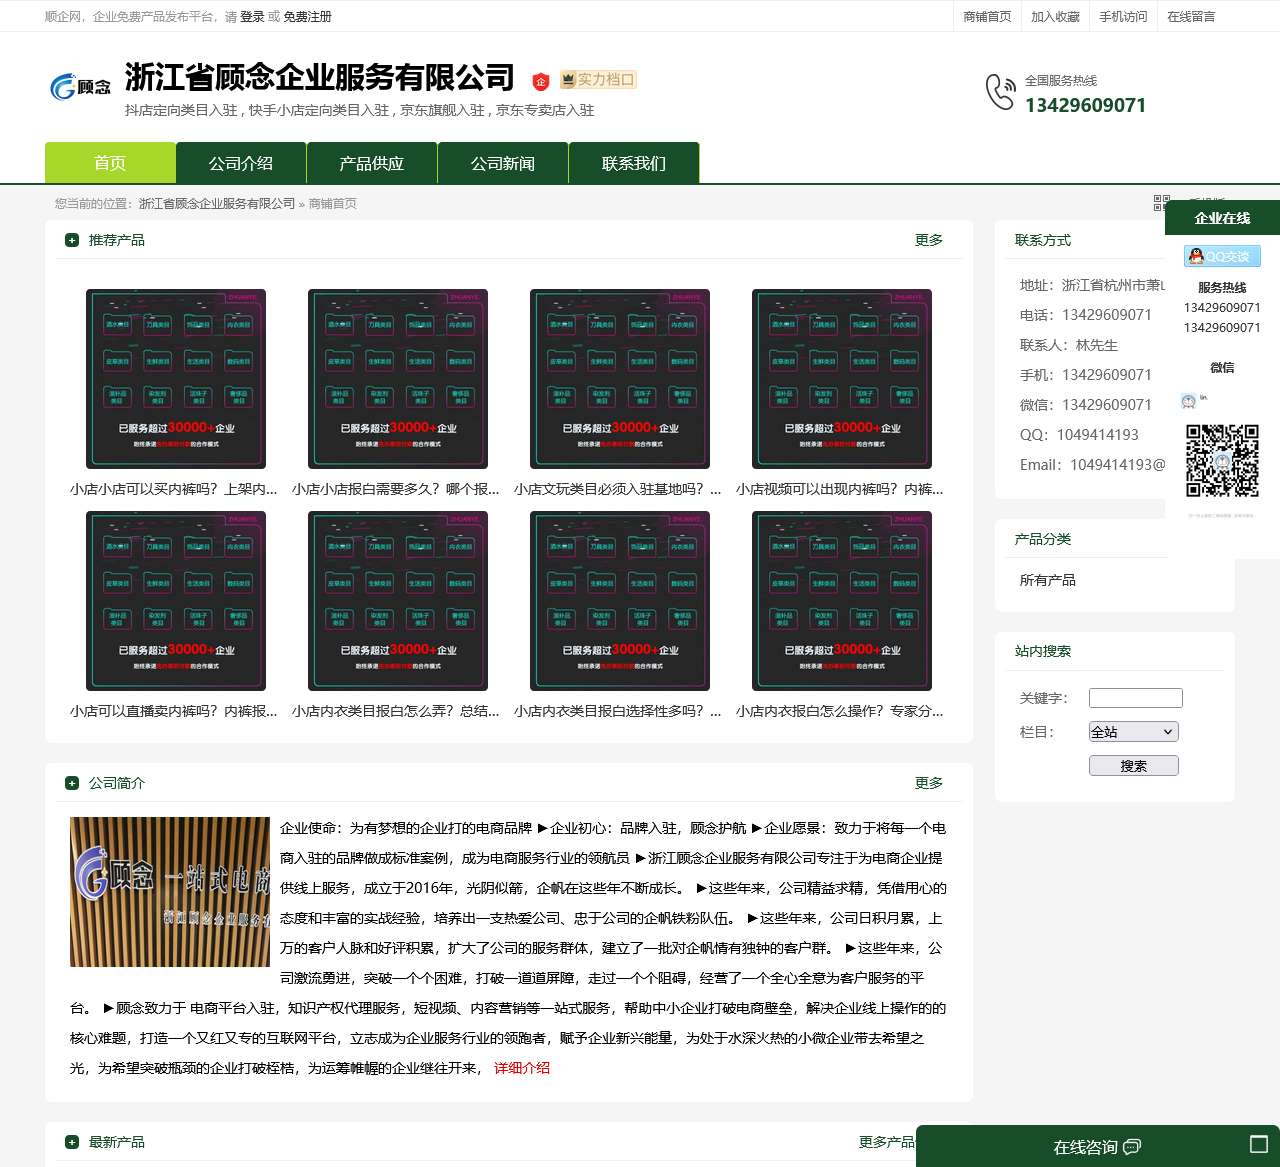This screenshot has height=1167, width=1280.
Task: Open the 全站 column dropdown
Action: point(1133,731)
